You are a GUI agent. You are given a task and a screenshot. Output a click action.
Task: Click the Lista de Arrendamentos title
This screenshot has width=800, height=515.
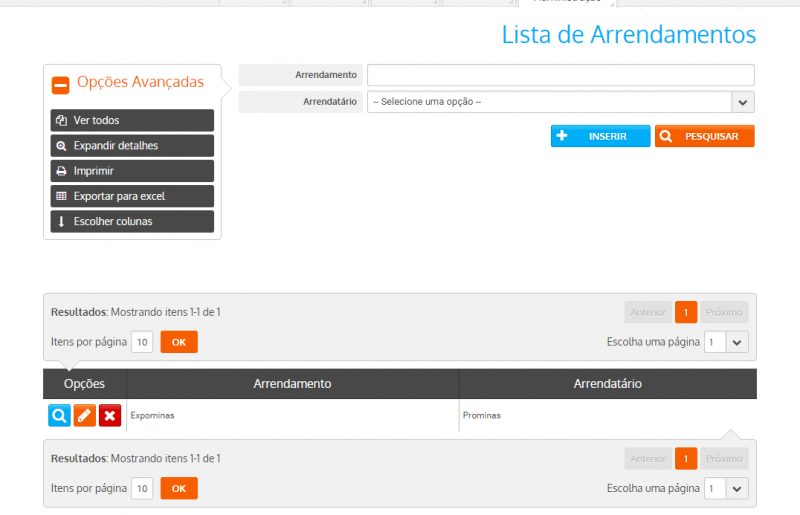[629, 35]
